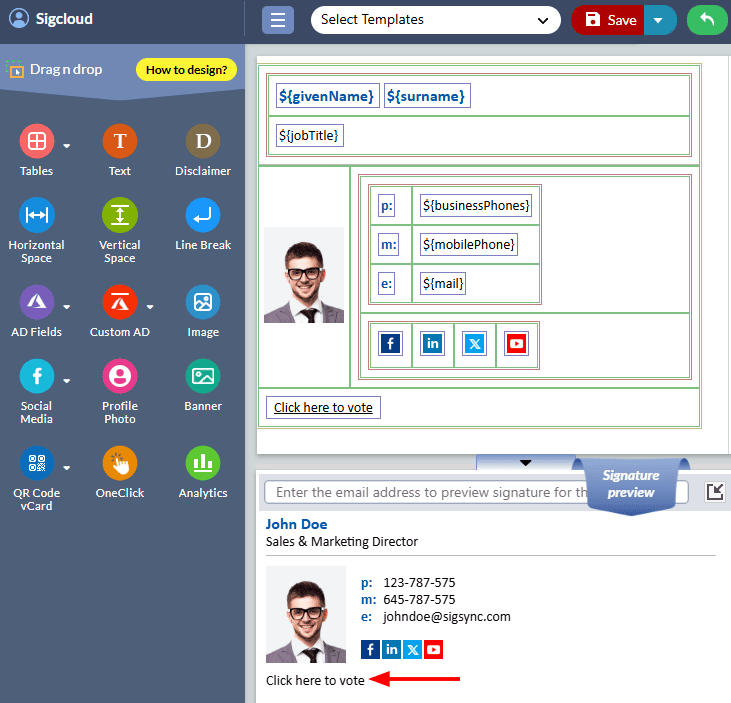Viewport: 731px width, 703px height.
Task: Expand the AD Fields dropdown arrow
Action: click(67, 307)
